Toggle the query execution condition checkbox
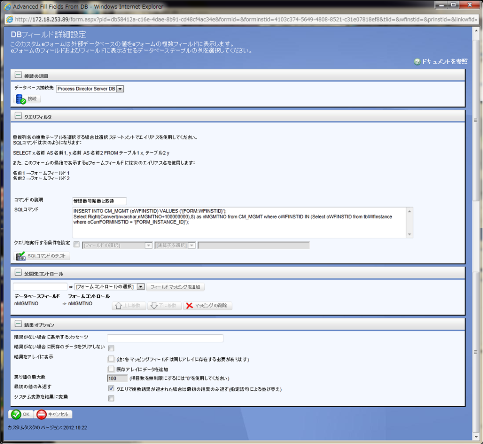The height and width of the screenshot is (444, 483). (77, 244)
